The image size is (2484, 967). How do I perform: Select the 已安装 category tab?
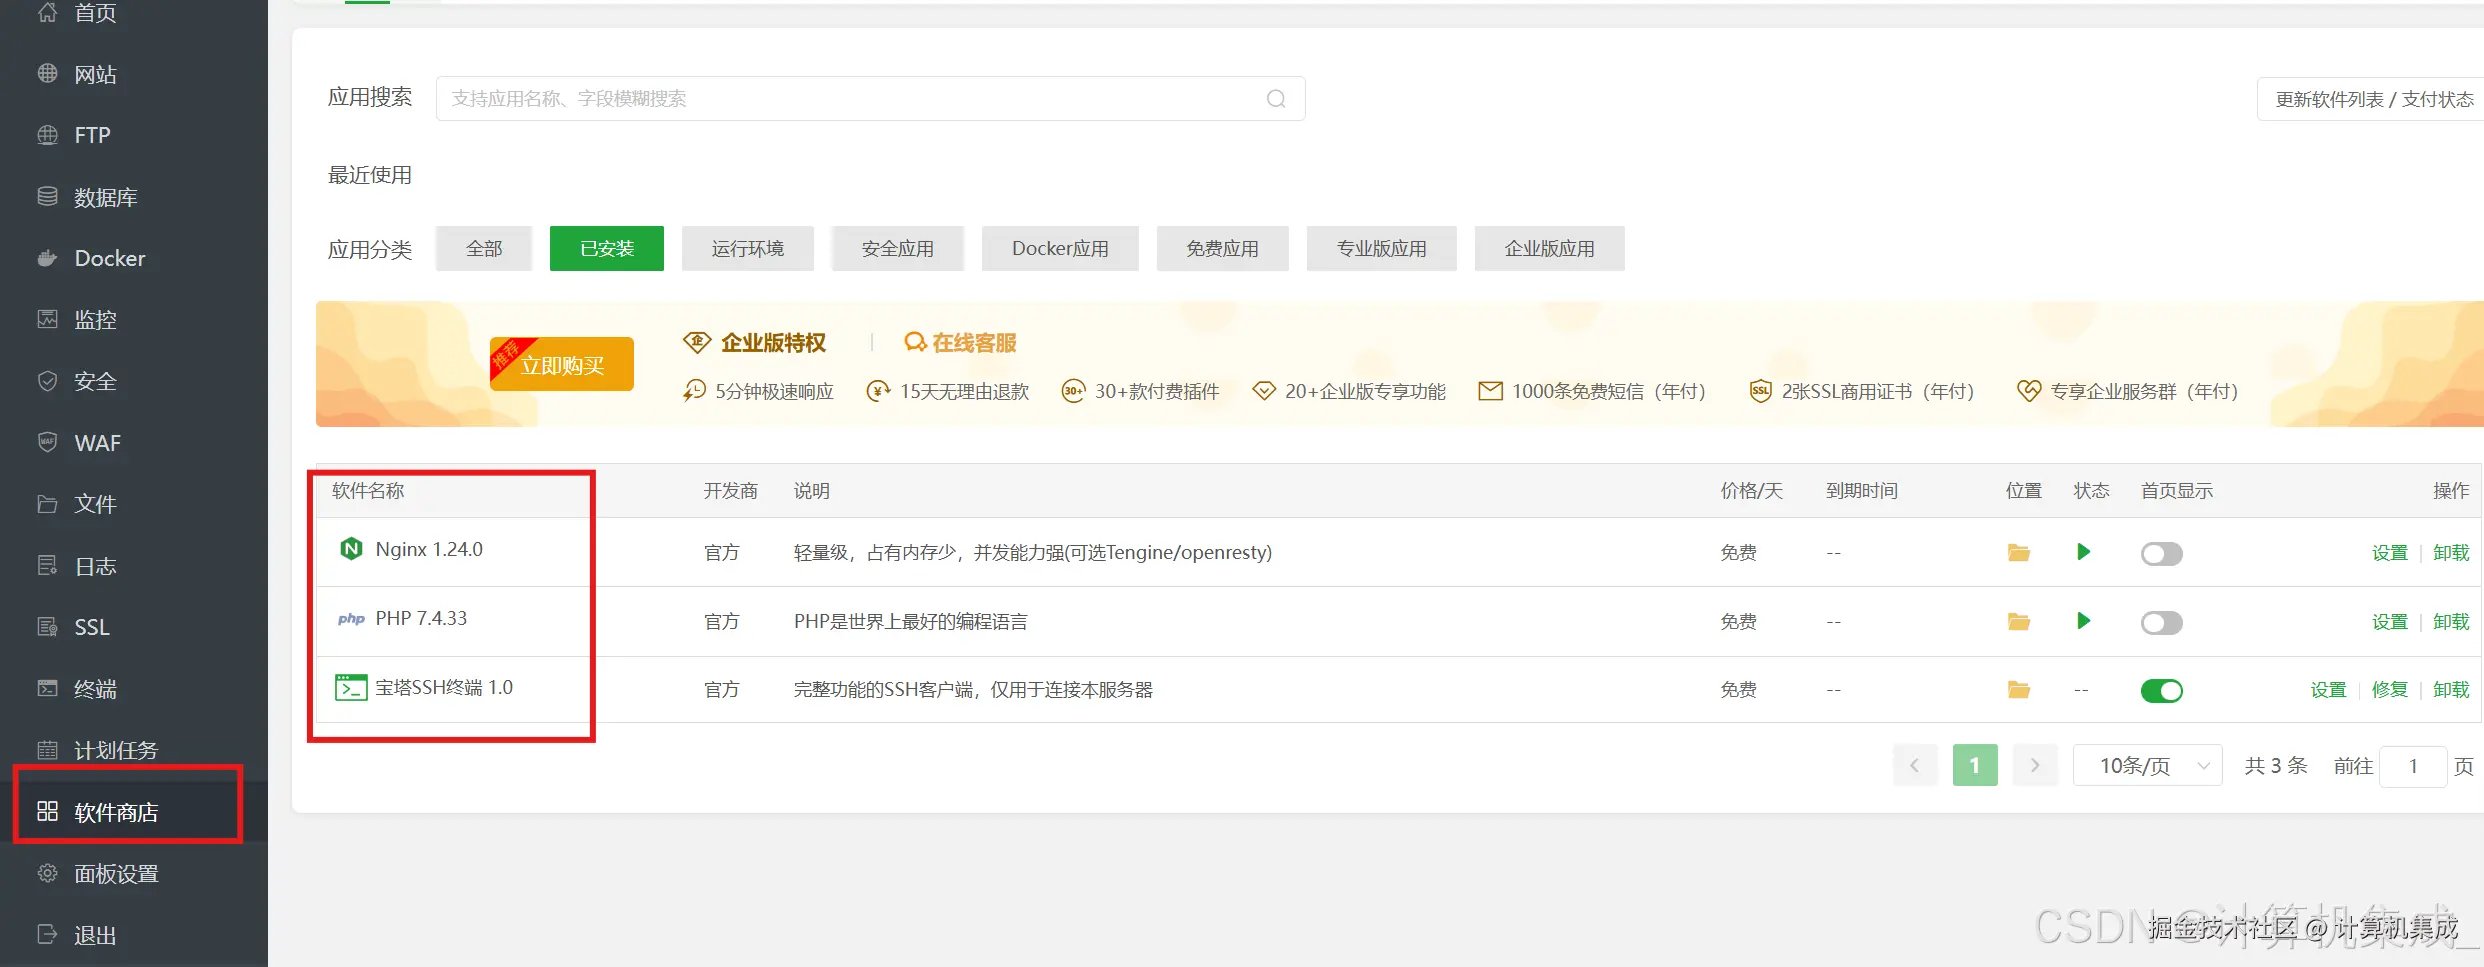pyautogui.click(x=607, y=248)
